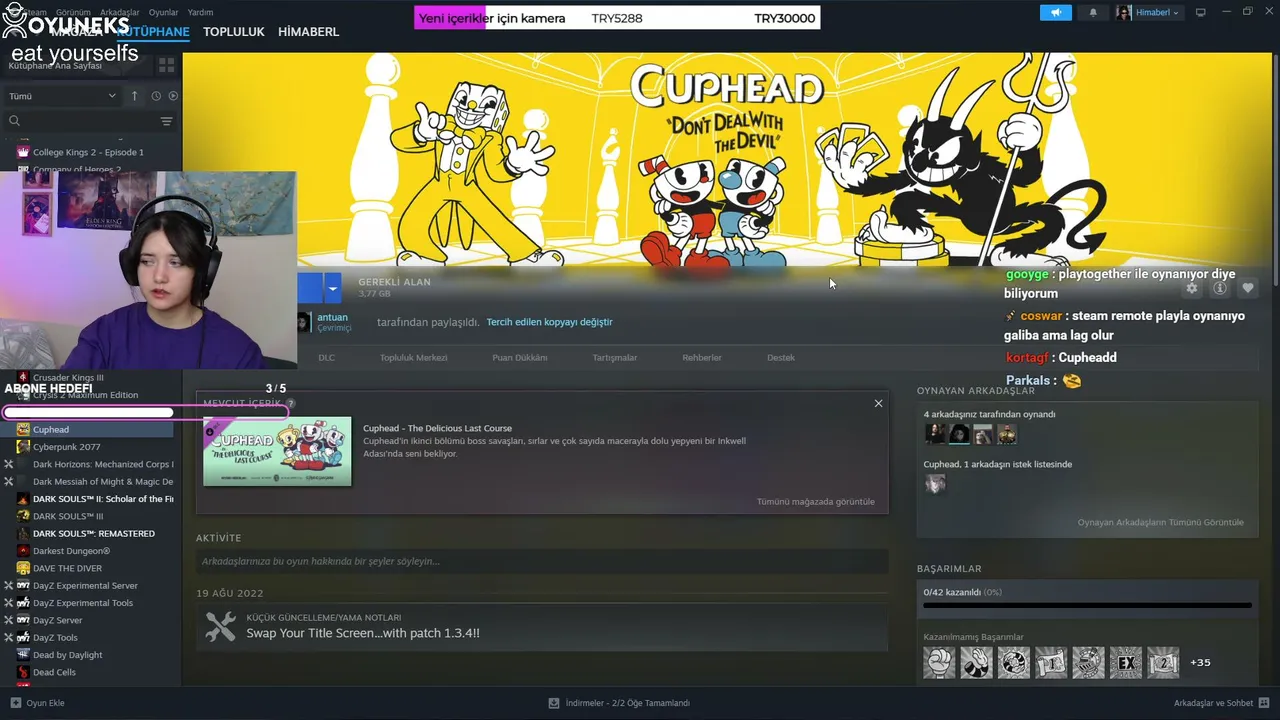Open the Yardım menu
This screenshot has height=720, width=1280.
(x=200, y=12)
